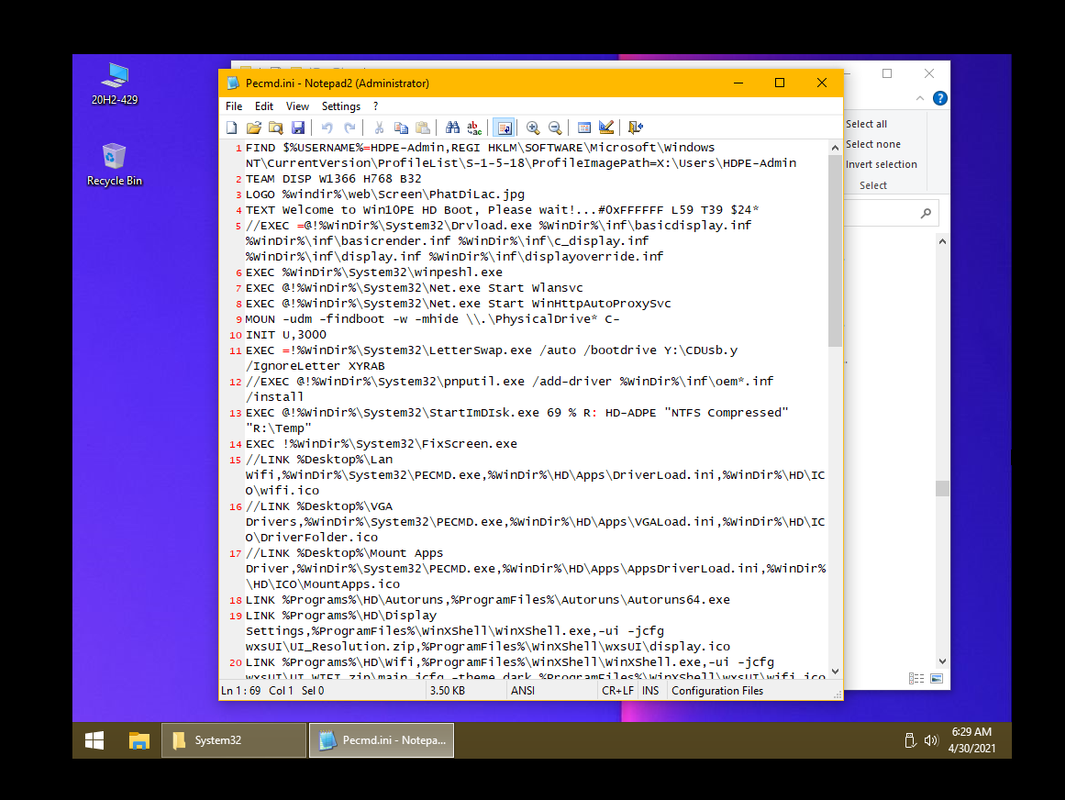1065x800 pixels.
Task: Click the Undo arrow in Notepad2 toolbar
Action: pos(327,128)
